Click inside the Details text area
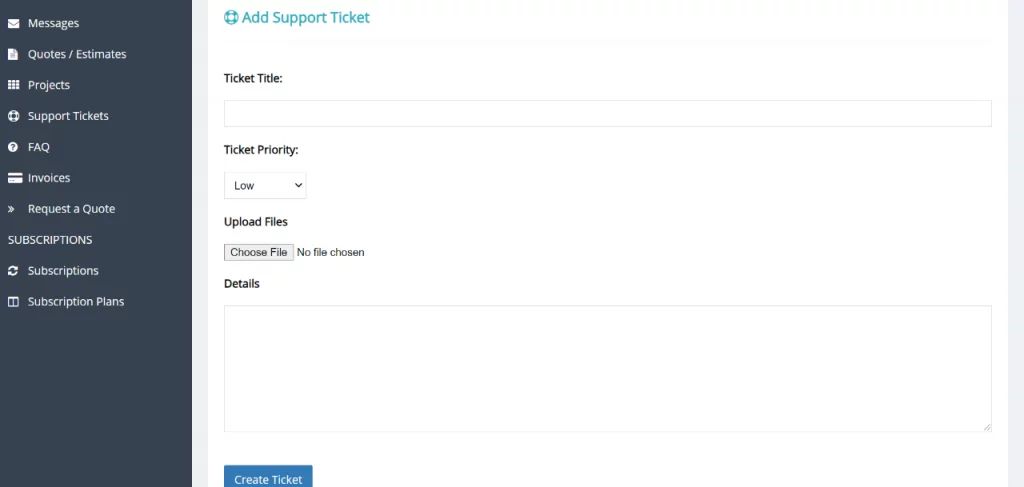Image resolution: width=1024 pixels, height=487 pixels. 607,368
